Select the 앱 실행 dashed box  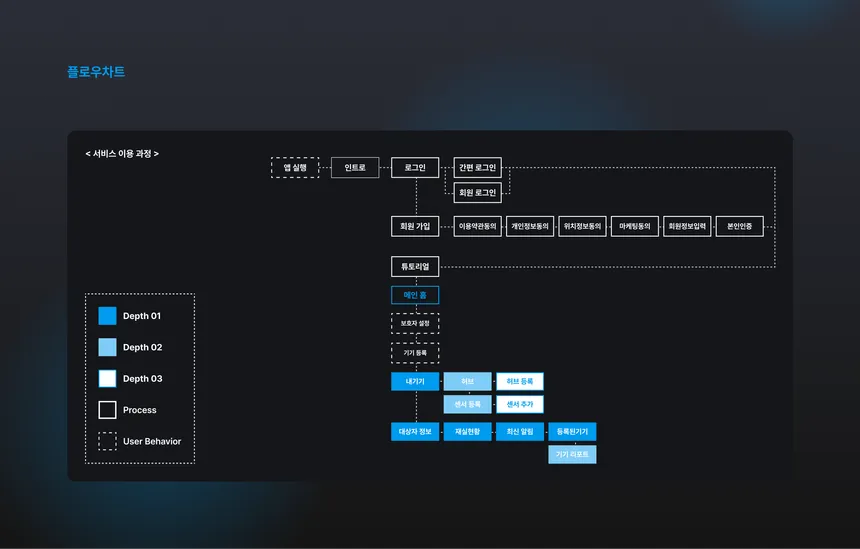(295, 167)
